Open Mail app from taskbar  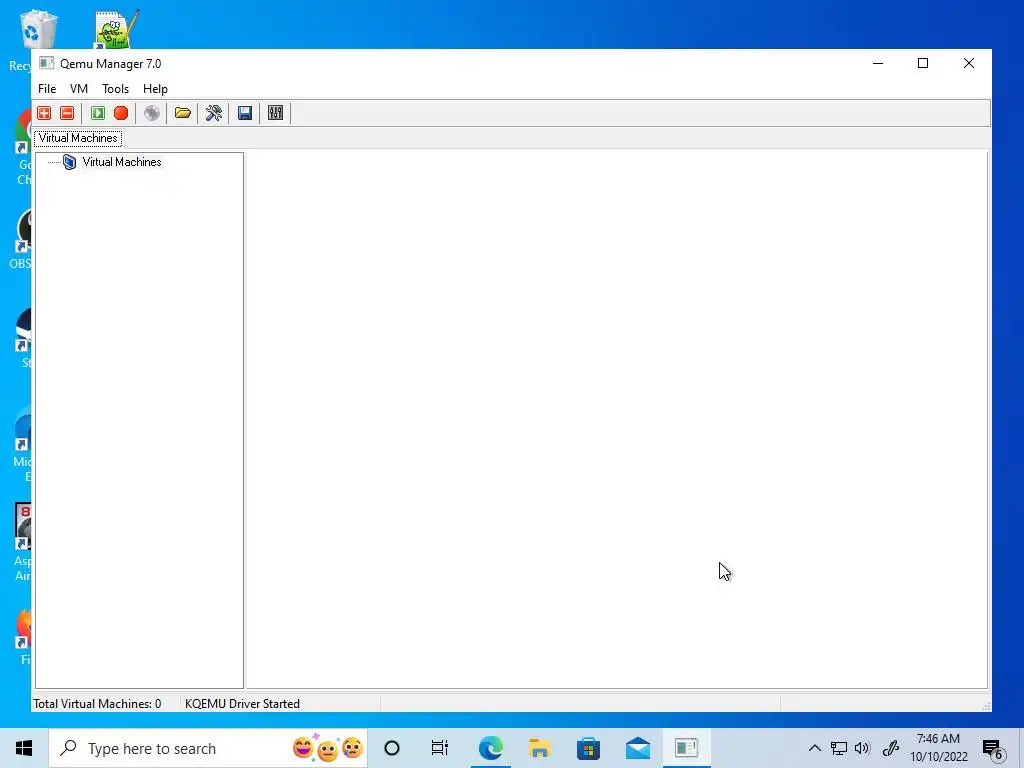[x=637, y=748]
